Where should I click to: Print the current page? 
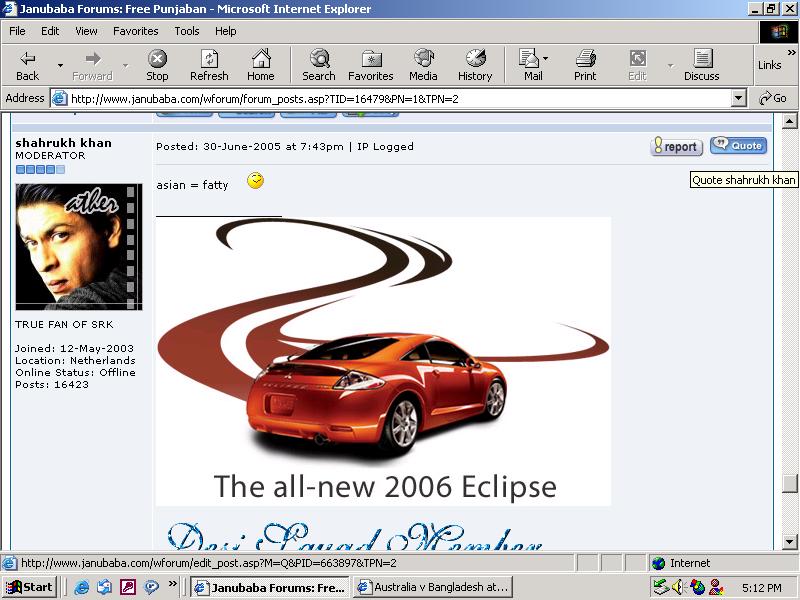coord(585,65)
